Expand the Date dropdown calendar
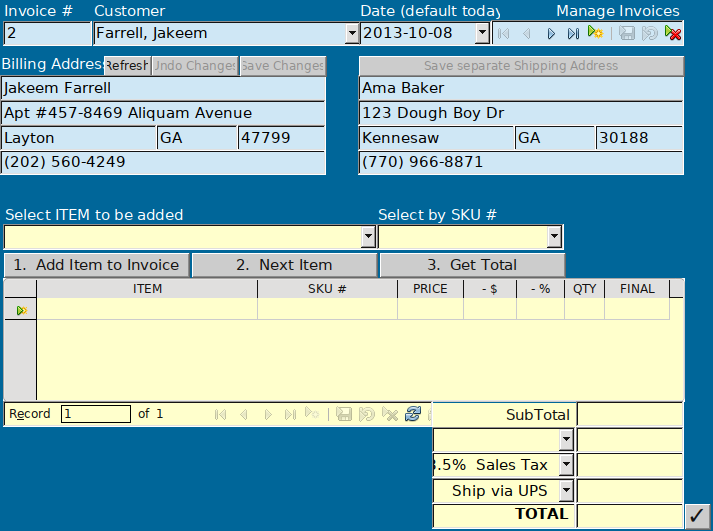The width and height of the screenshot is (713, 531). tap(482, 33)
